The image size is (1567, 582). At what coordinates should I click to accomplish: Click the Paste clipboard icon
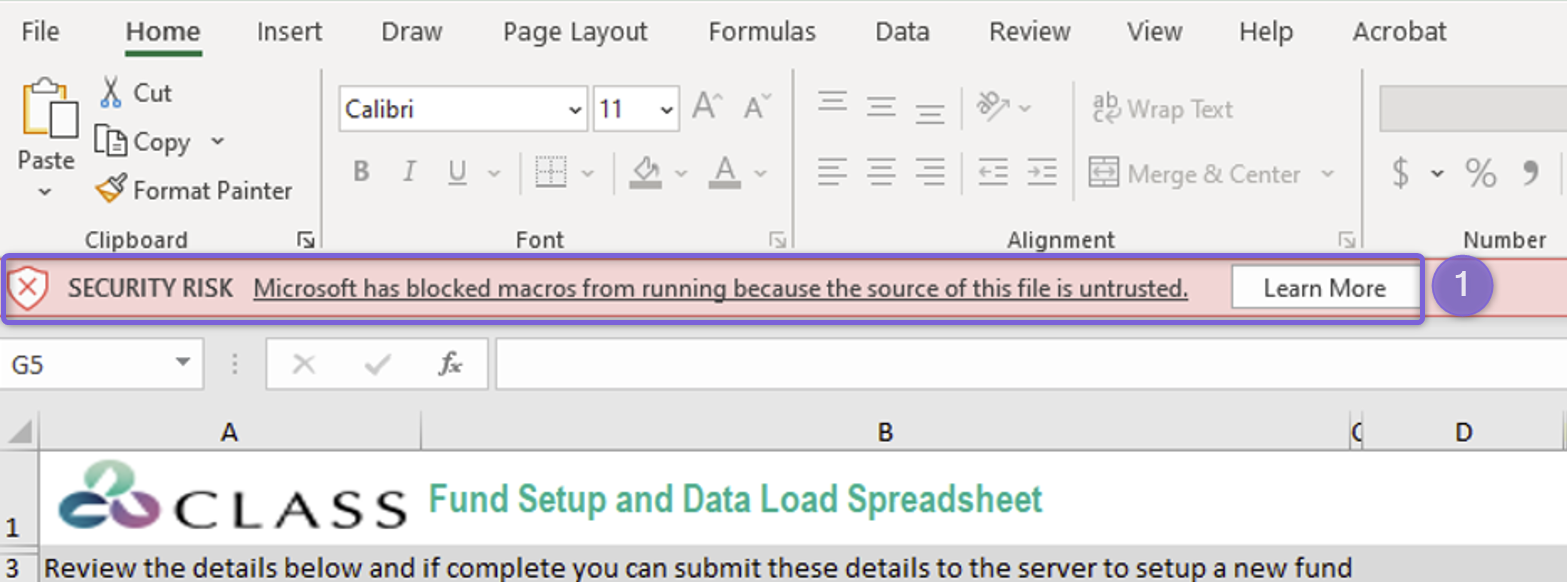[x=49, y=109]
